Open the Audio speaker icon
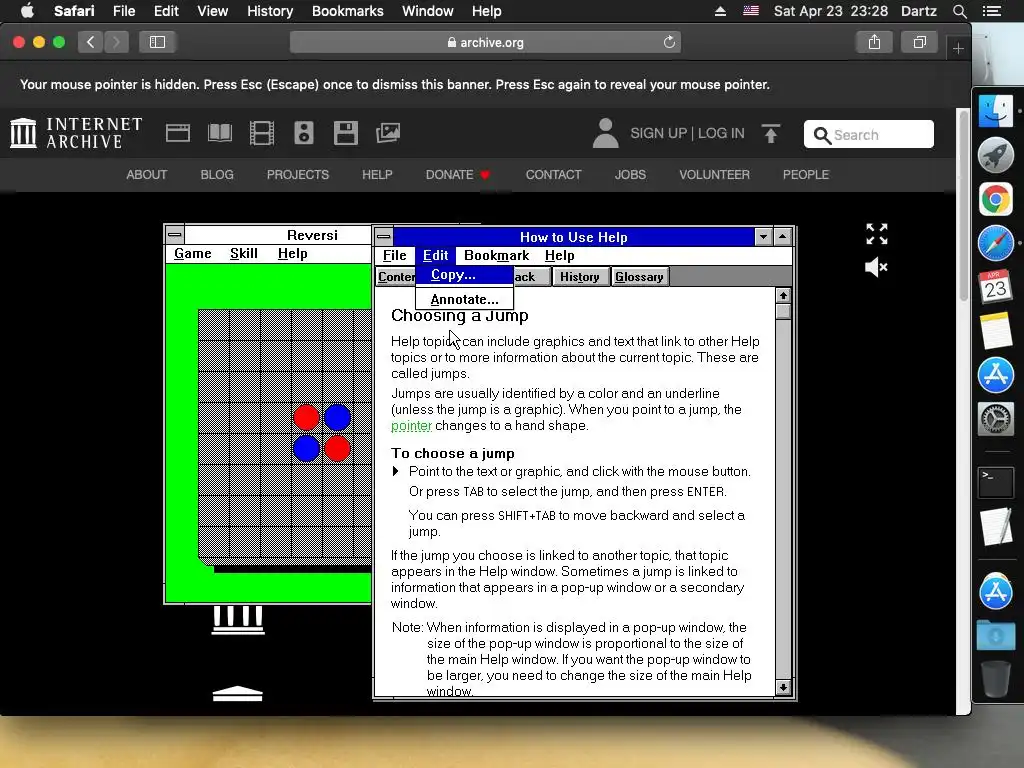Viewport: 1024px width, 768px height. click(x=304, y=133)
